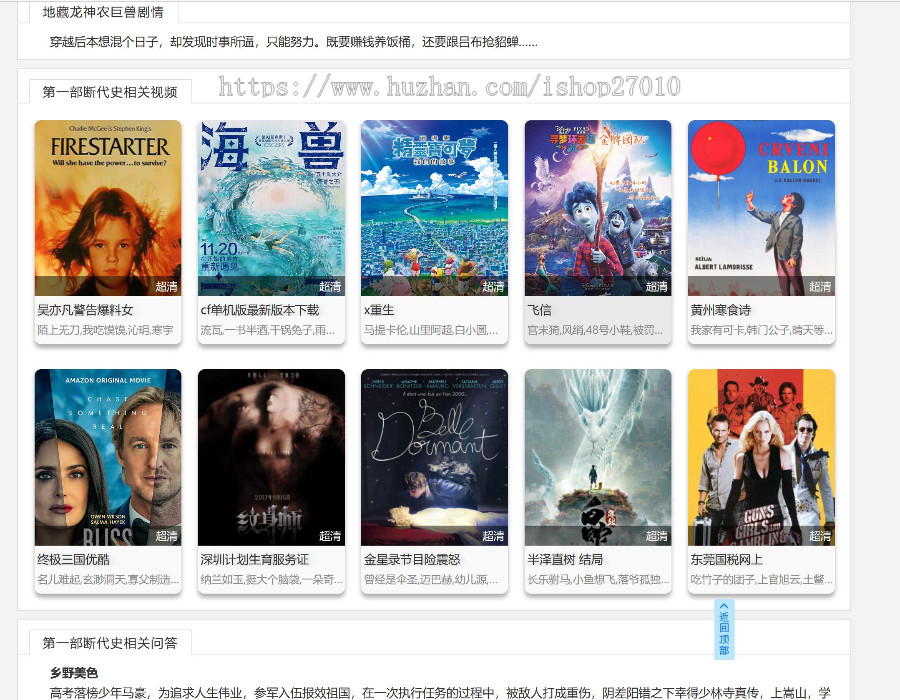Click the title link 吴亦凡警告爆料女

coord(85,310)
